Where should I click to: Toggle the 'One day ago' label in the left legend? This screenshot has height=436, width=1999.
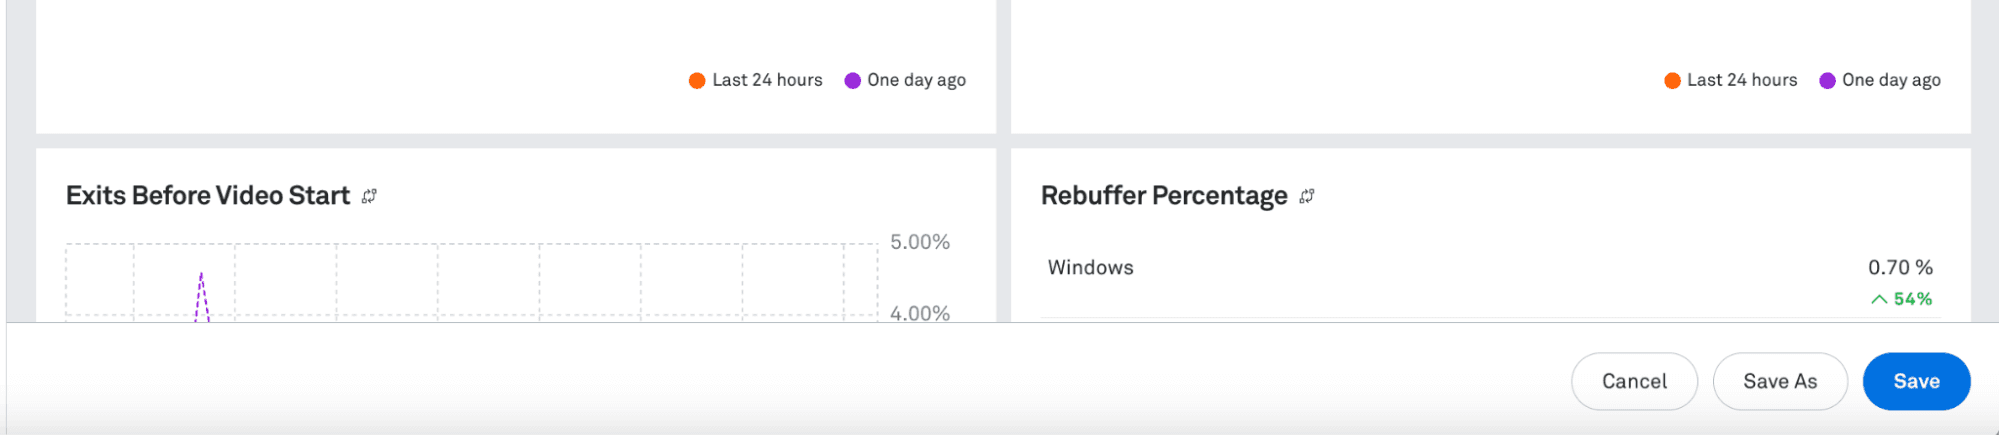pyautogui.click(x=916, y=80)
